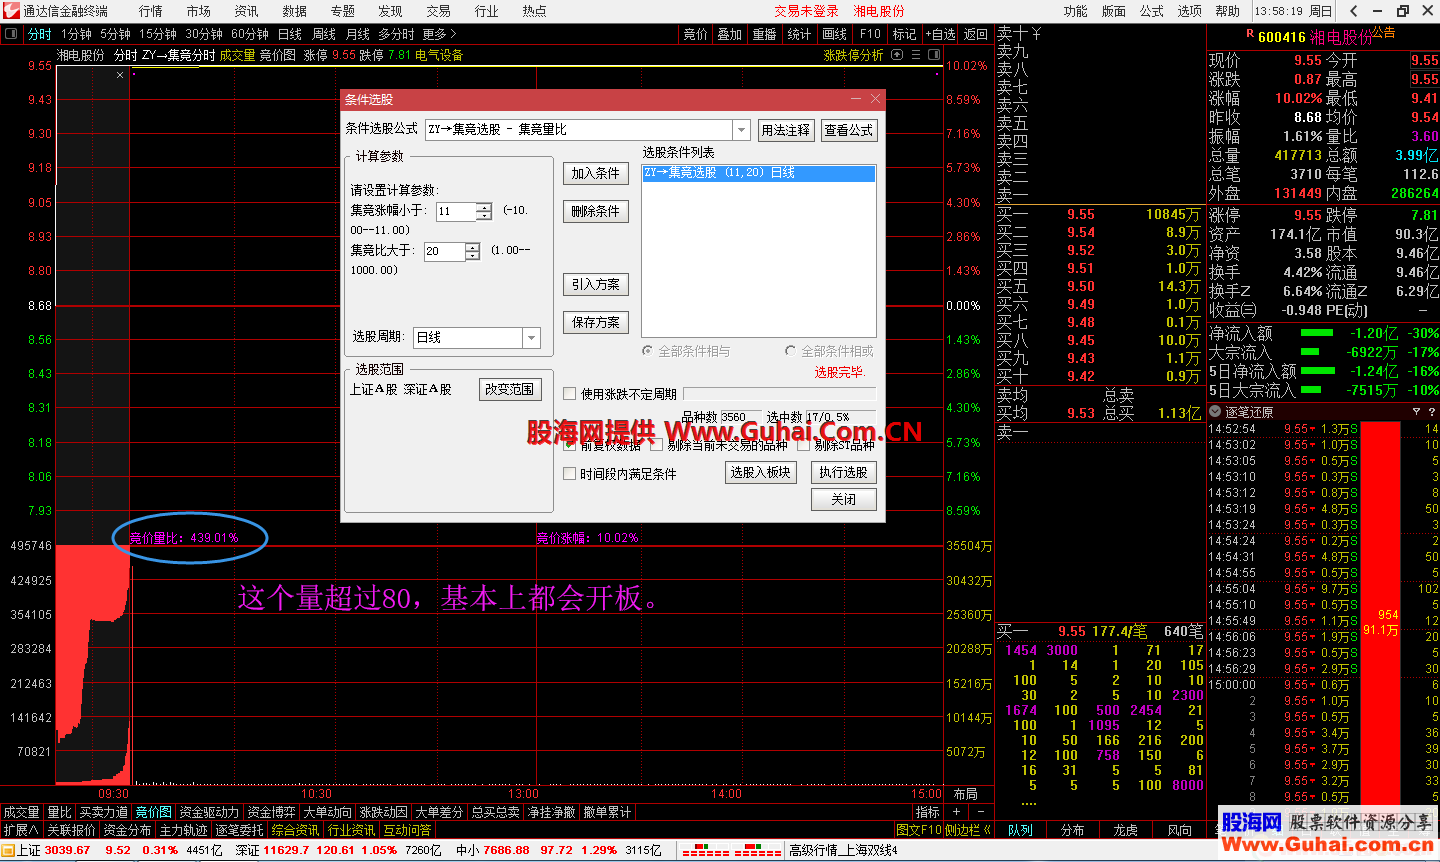Click the R marker before 600416

click(x=1250, y=34)
